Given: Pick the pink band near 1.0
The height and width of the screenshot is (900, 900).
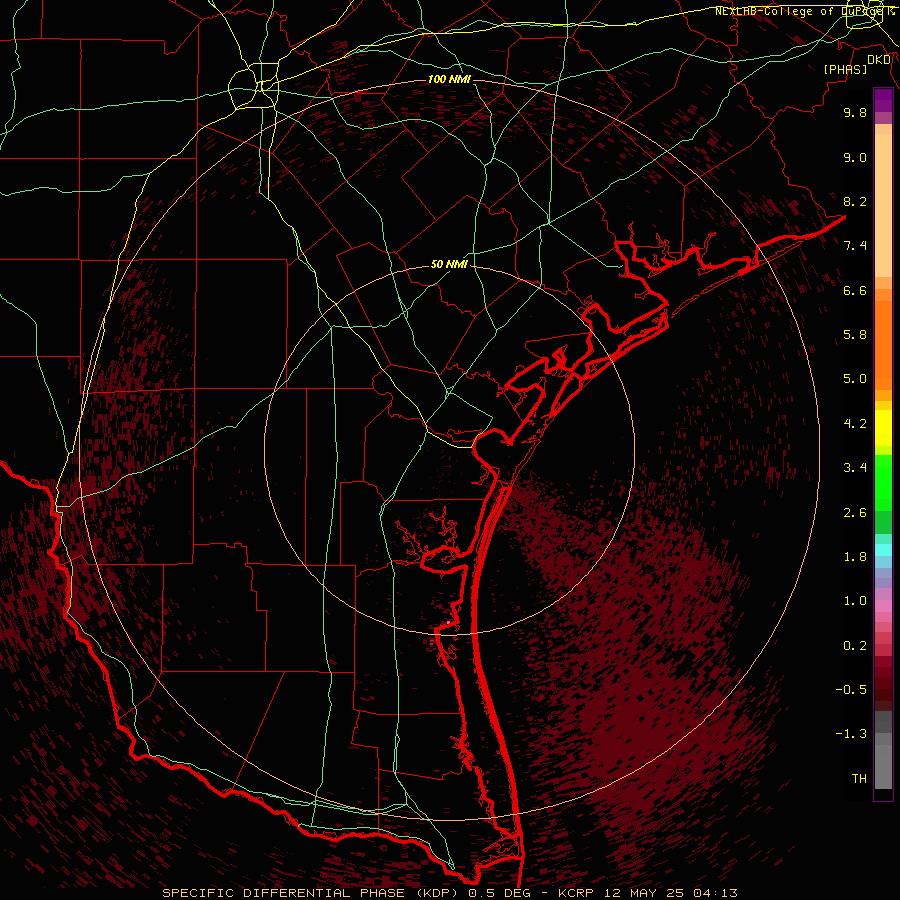Looking at the screenshot, I should pyautogui.click(x=883, y=606).
